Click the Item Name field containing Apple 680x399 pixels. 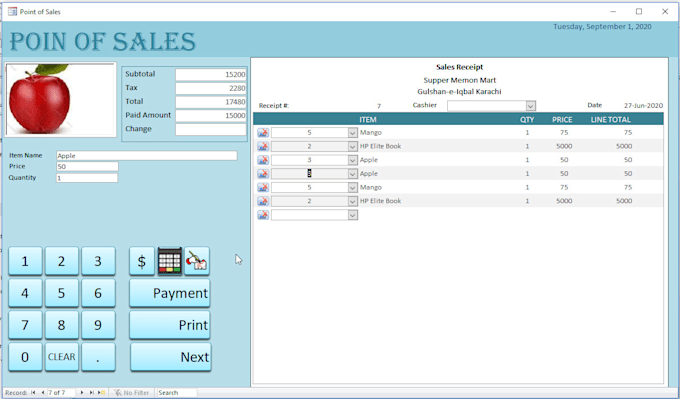tap(147, 156)
